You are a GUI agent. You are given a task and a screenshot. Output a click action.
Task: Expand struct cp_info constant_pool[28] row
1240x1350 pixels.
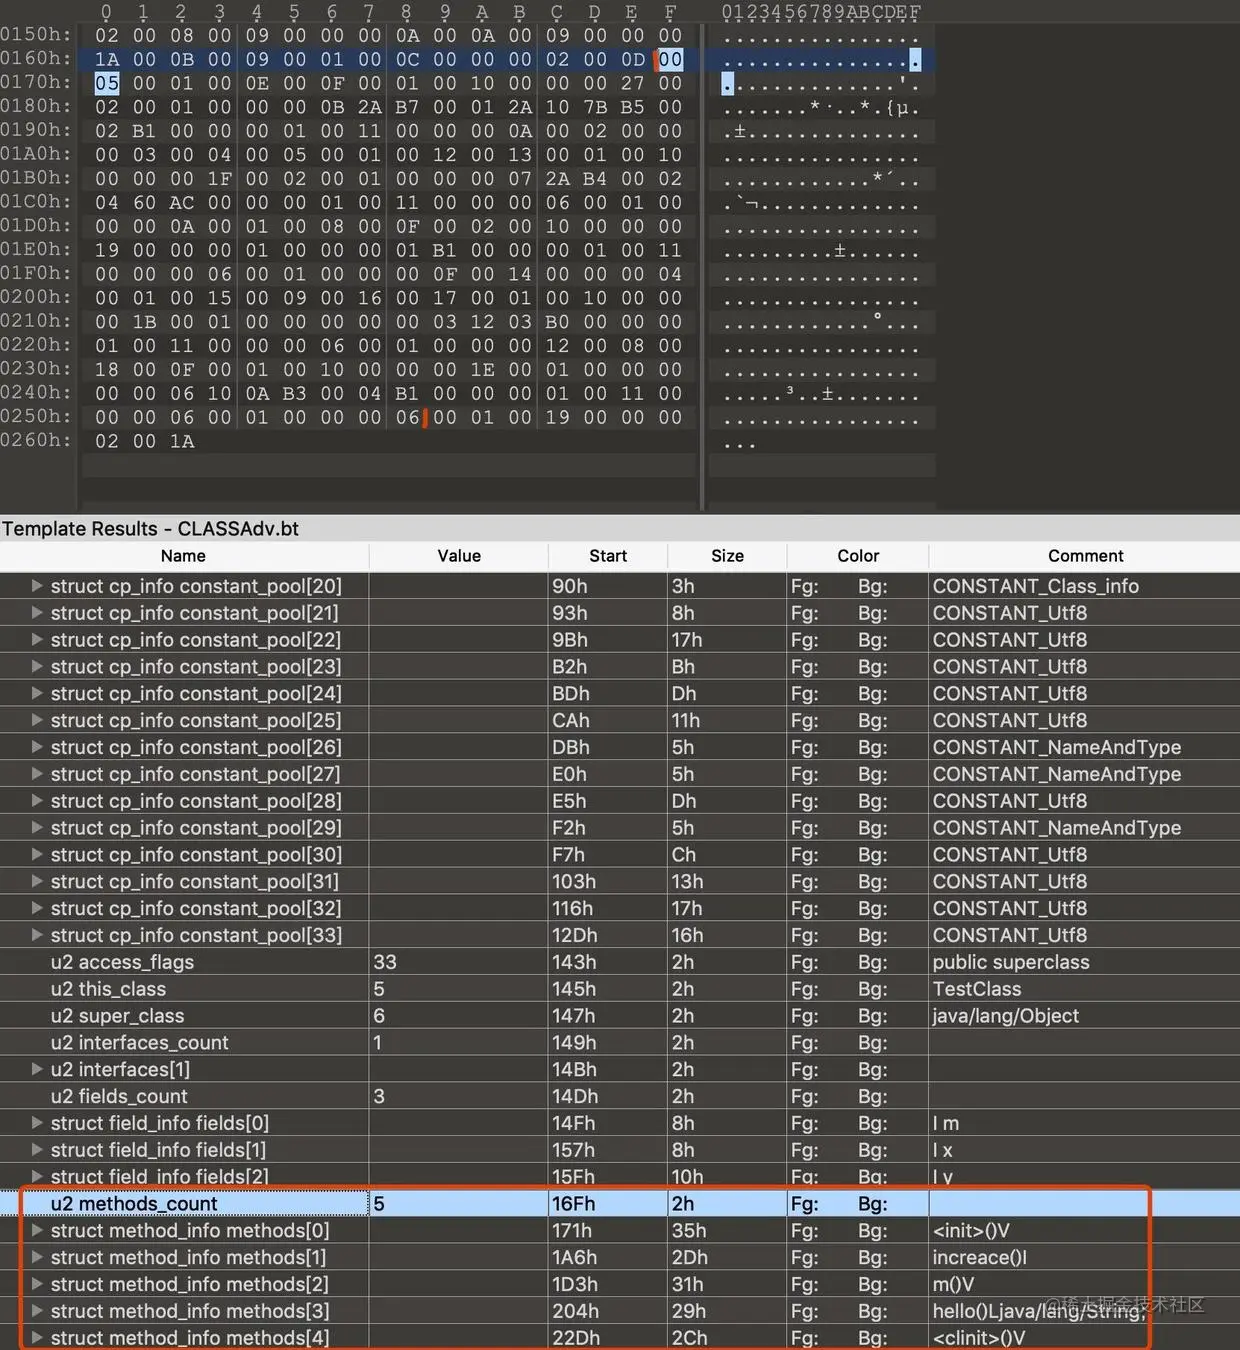(x=37, y=801)
